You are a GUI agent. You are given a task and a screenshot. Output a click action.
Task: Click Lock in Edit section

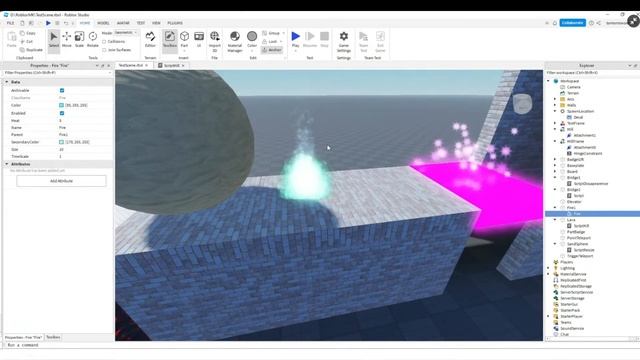point(272,42)
